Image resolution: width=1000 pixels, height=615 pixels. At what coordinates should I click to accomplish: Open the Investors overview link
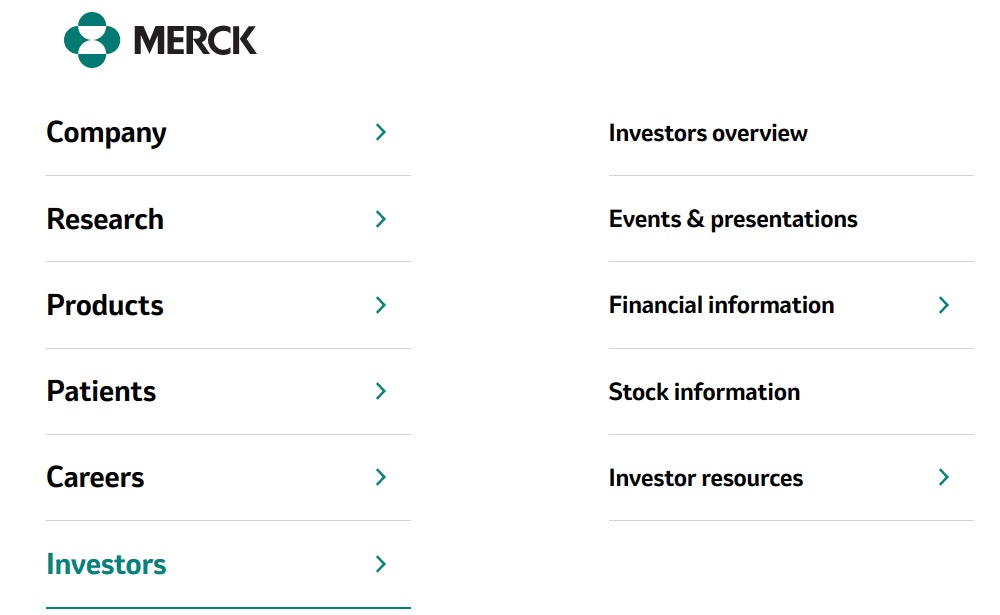[708, 133]
